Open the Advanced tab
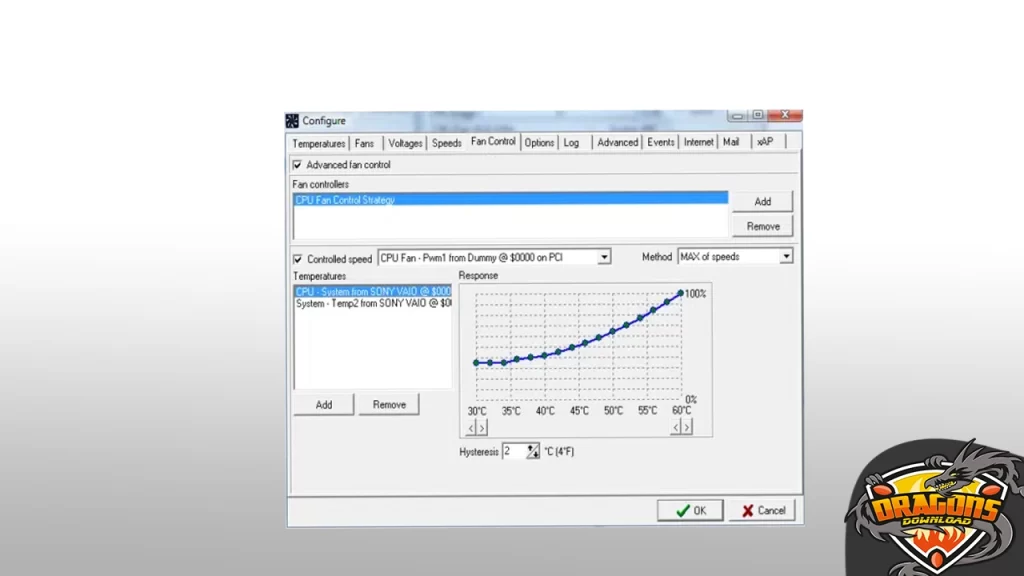The width and height of the screenshot is (1024, 576). click(x=617, y=142)
